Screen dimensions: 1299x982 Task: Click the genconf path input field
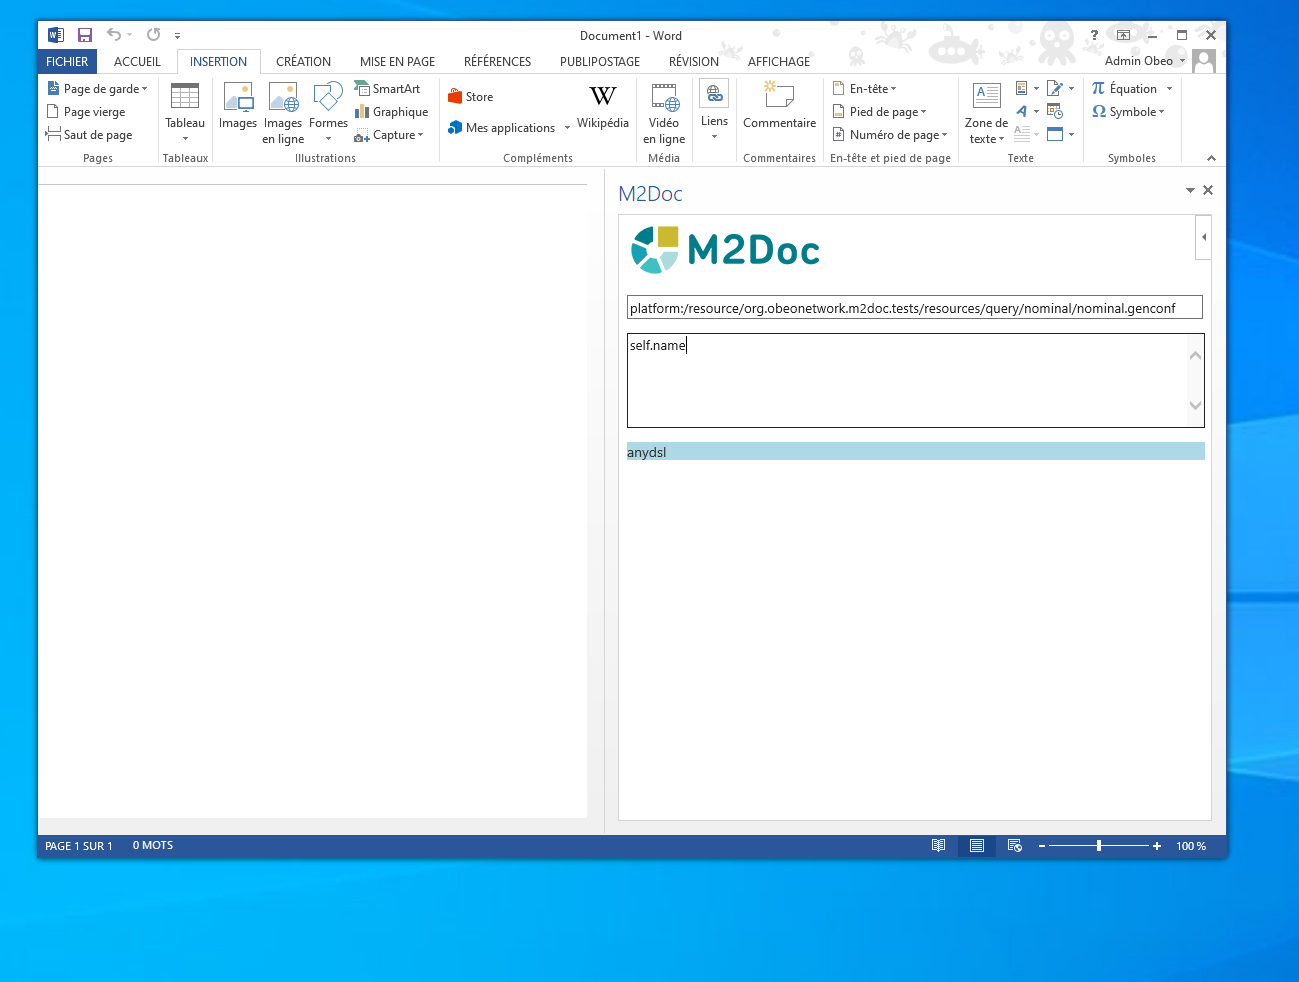[914, 308]
